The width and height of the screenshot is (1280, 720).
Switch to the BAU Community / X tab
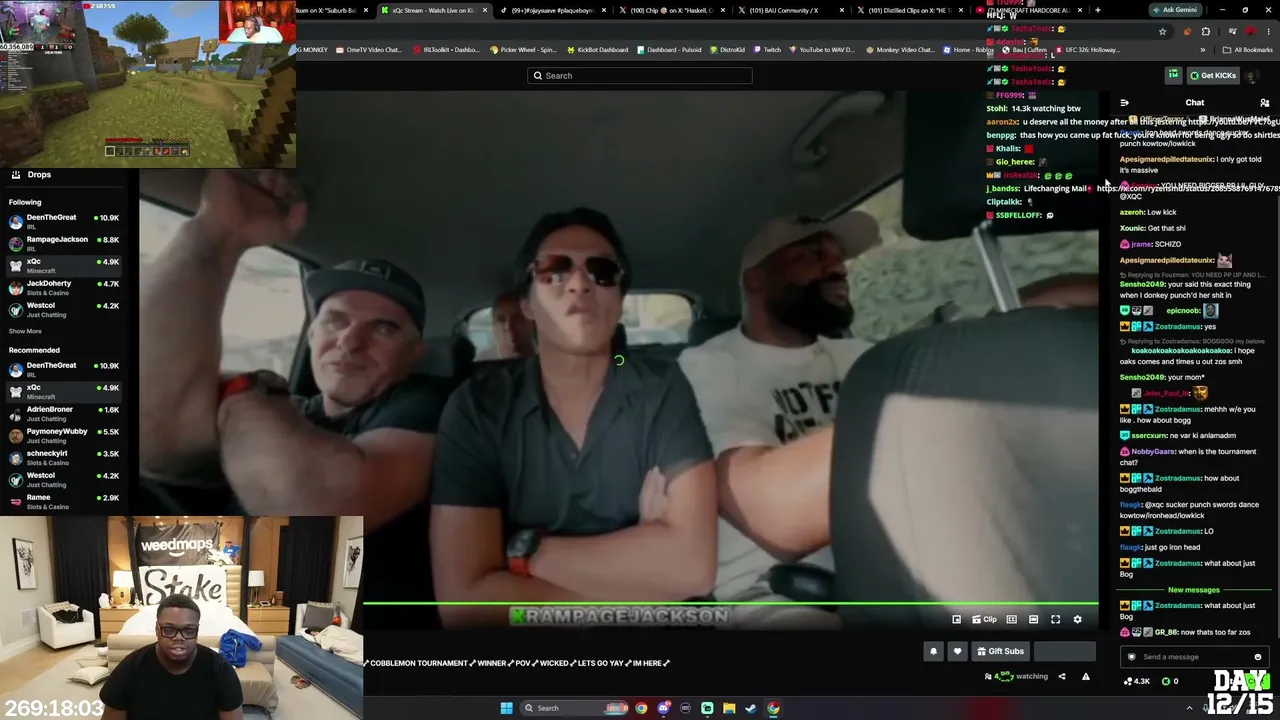(x=788, y=10)
